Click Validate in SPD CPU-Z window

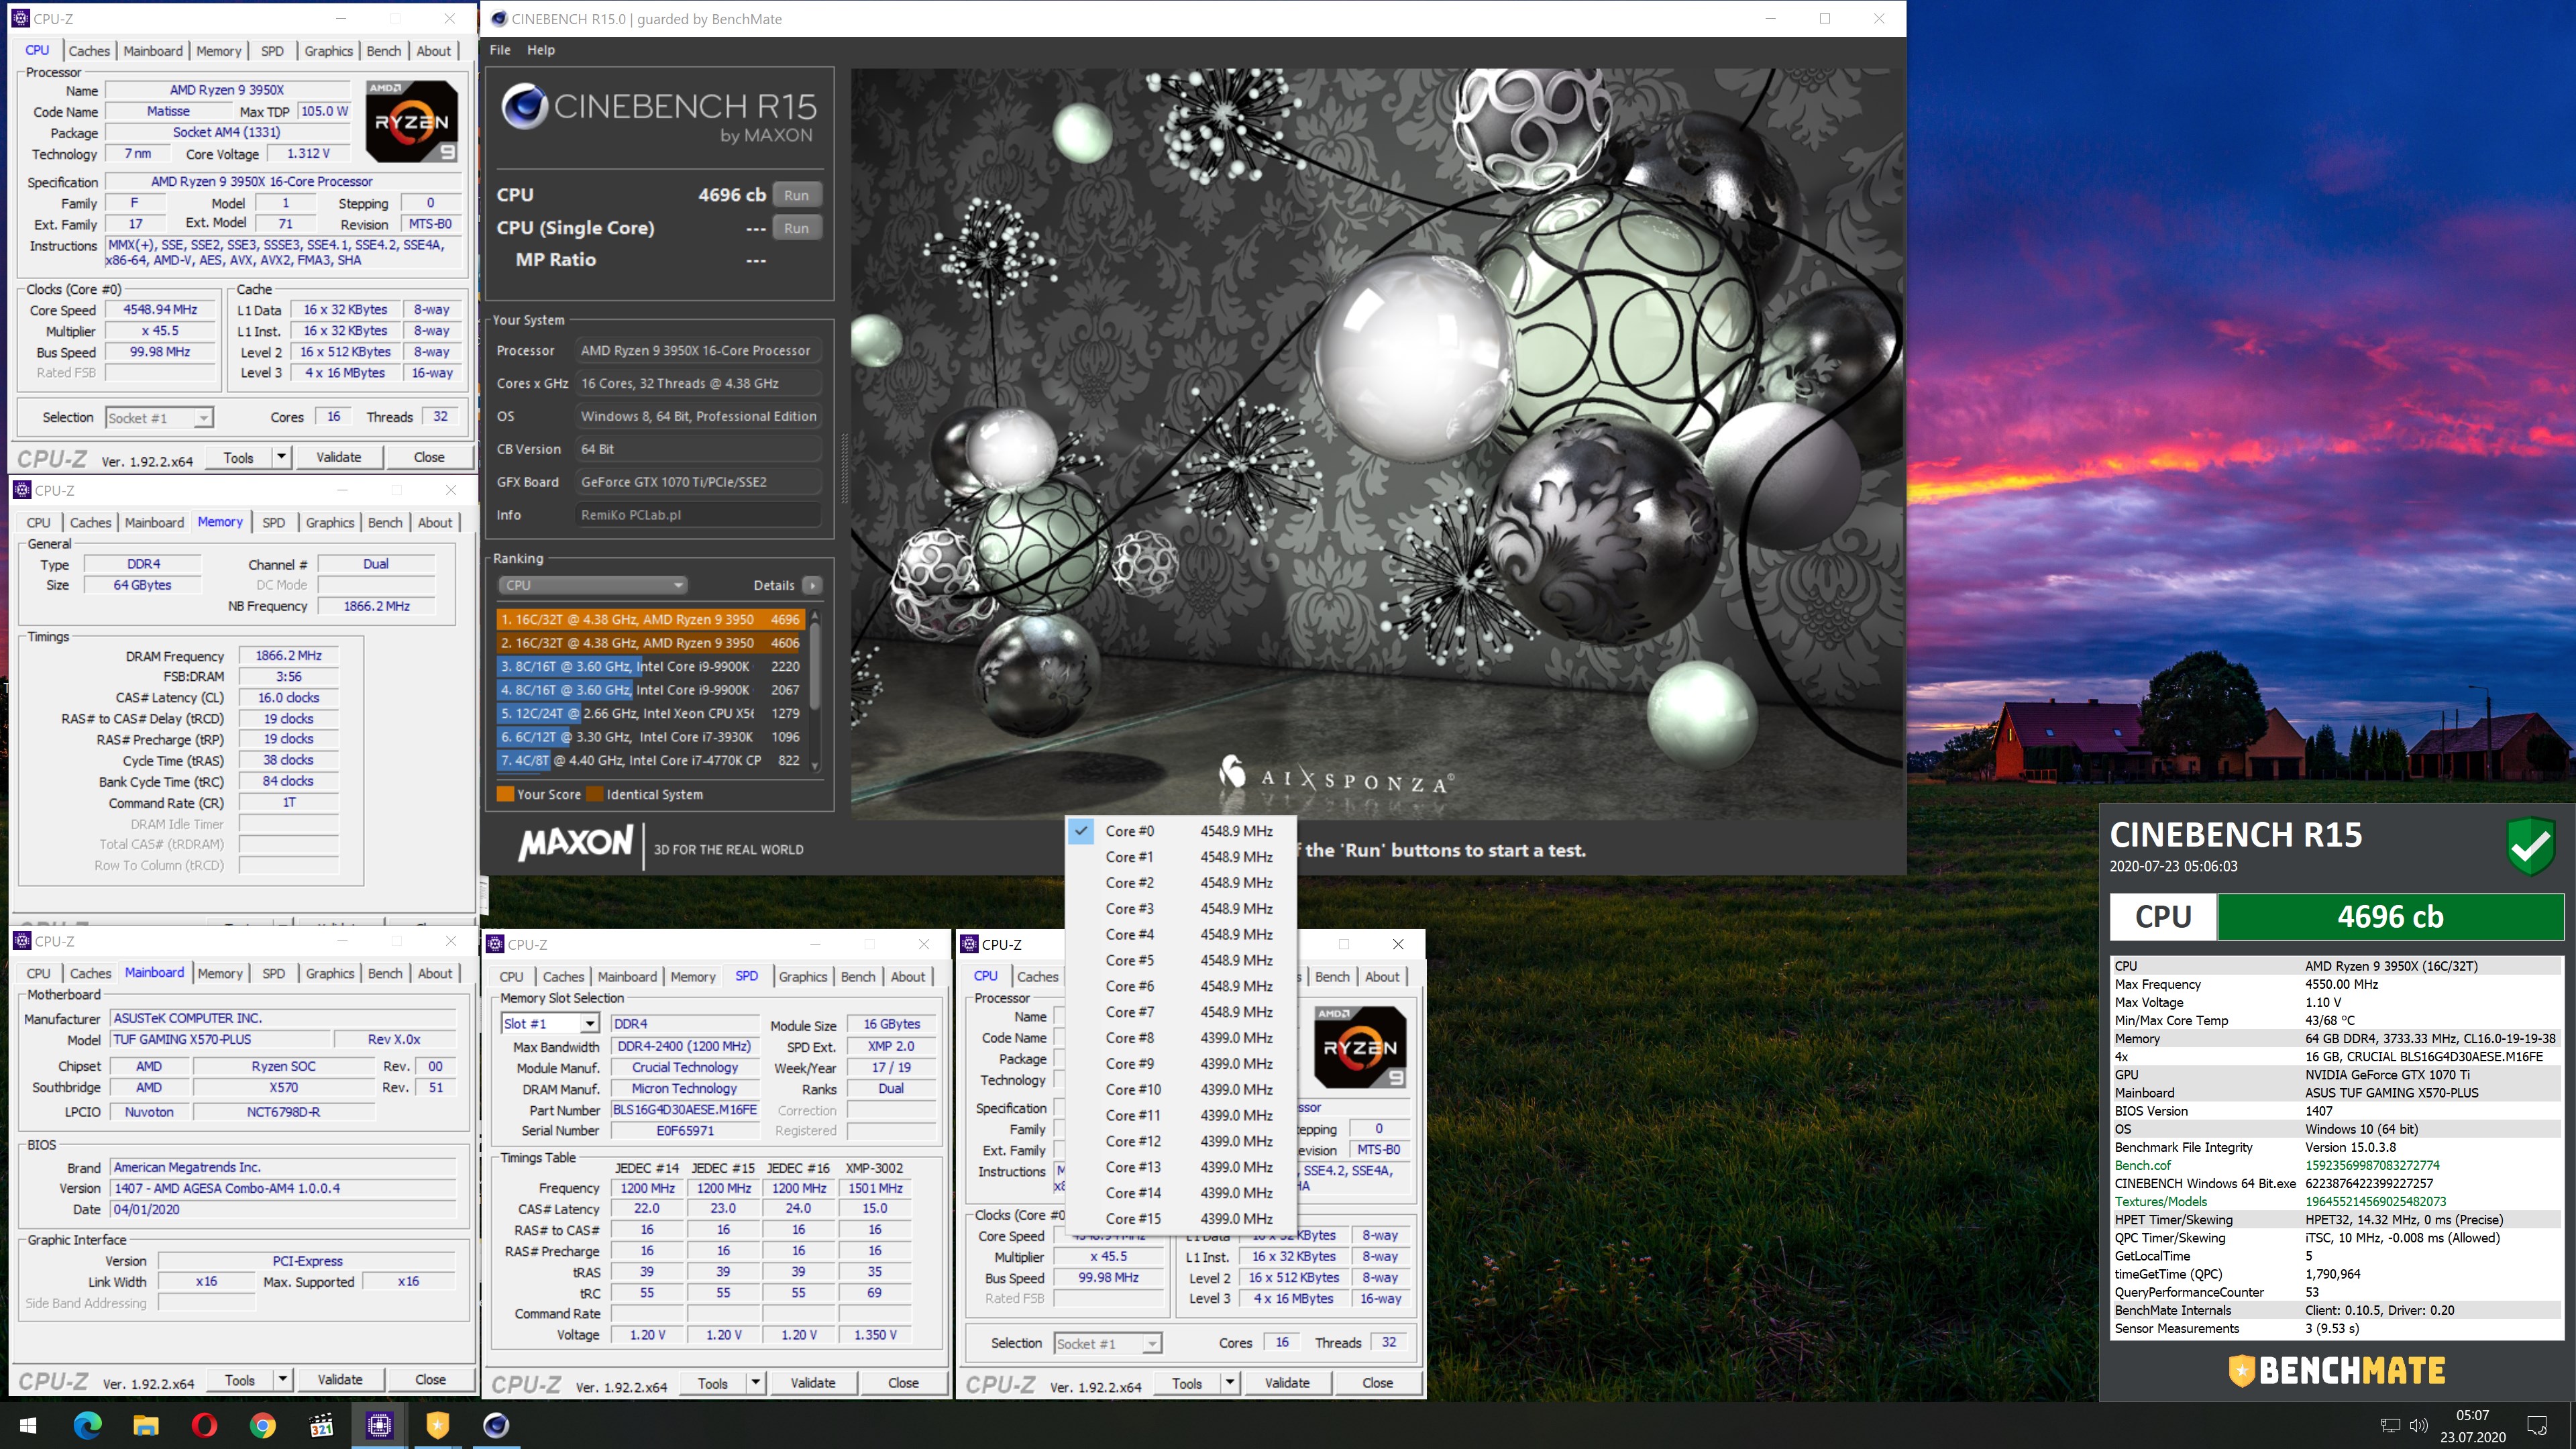point(812,1383)
